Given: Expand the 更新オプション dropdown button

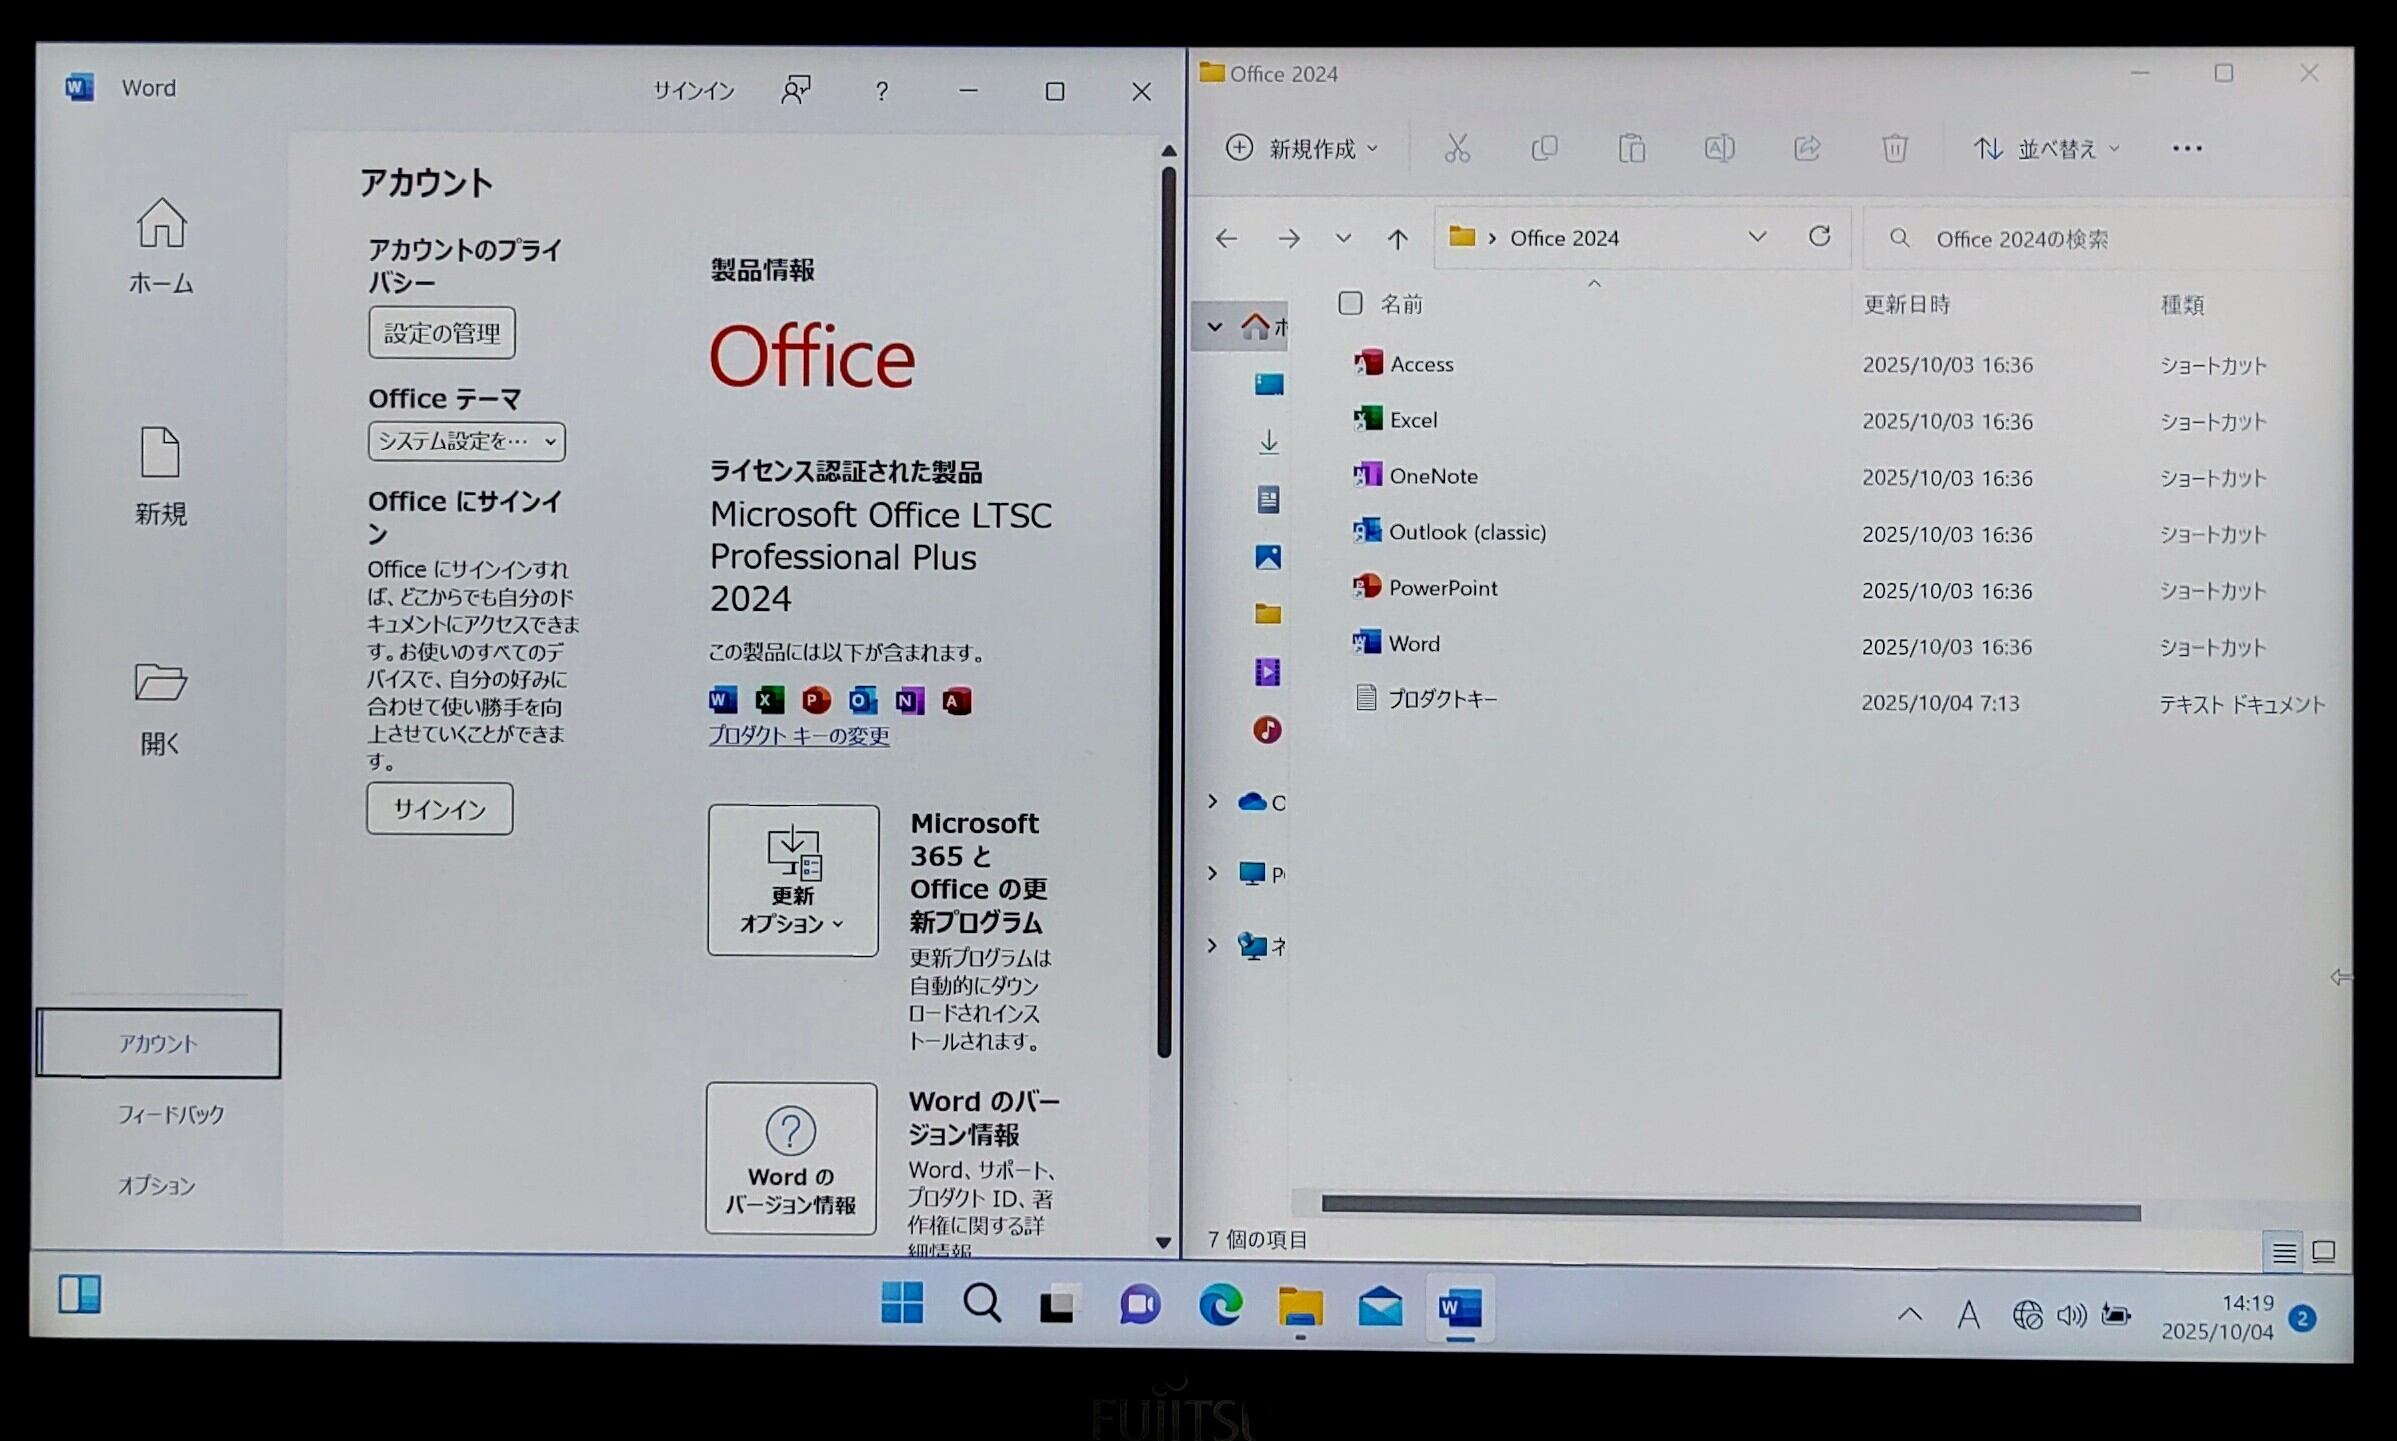Looking at the screenshot, I should click(792, 880).
